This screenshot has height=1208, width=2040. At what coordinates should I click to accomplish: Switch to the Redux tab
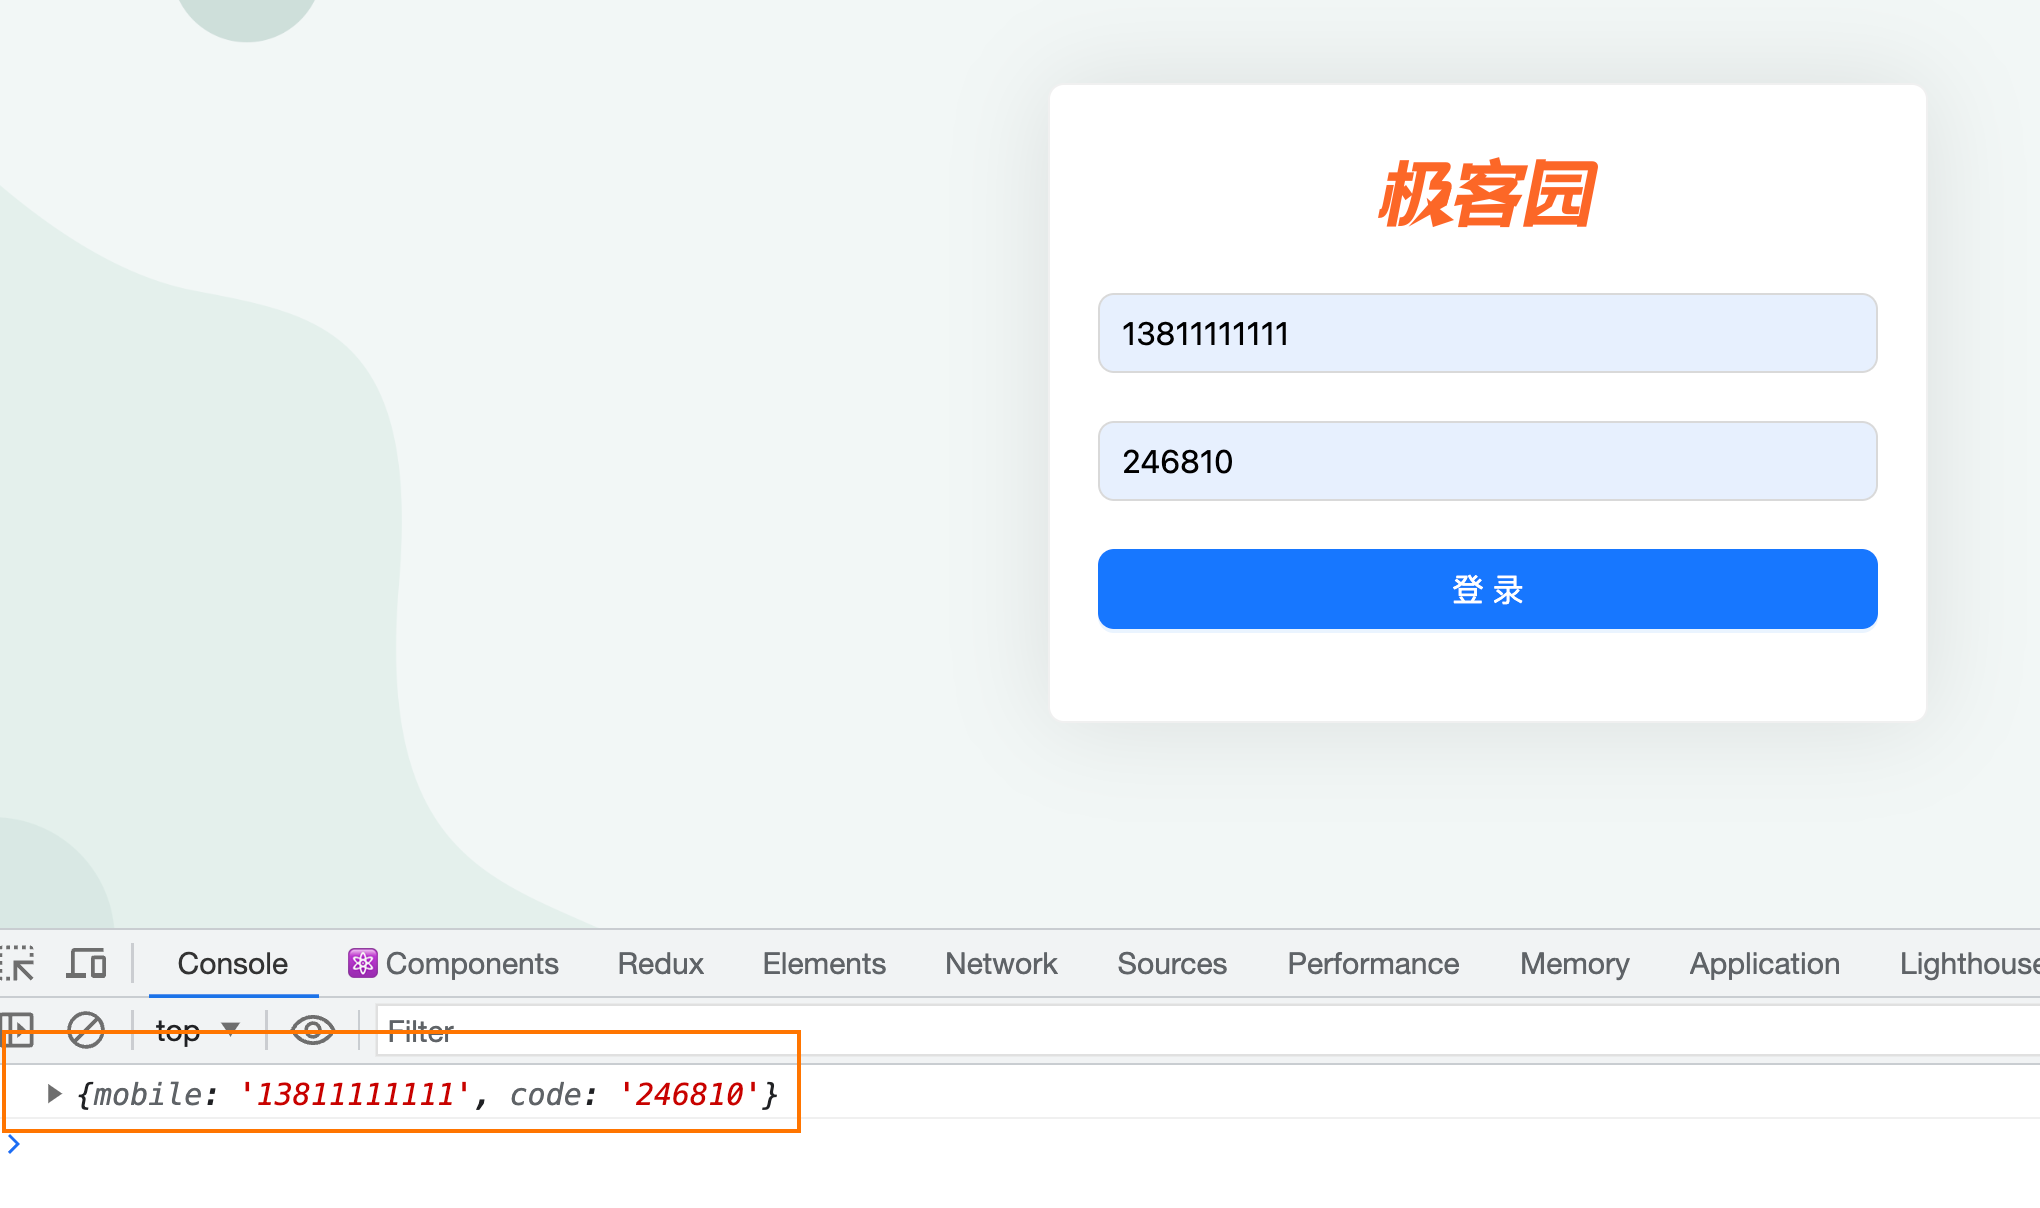[x=660, y=964]
